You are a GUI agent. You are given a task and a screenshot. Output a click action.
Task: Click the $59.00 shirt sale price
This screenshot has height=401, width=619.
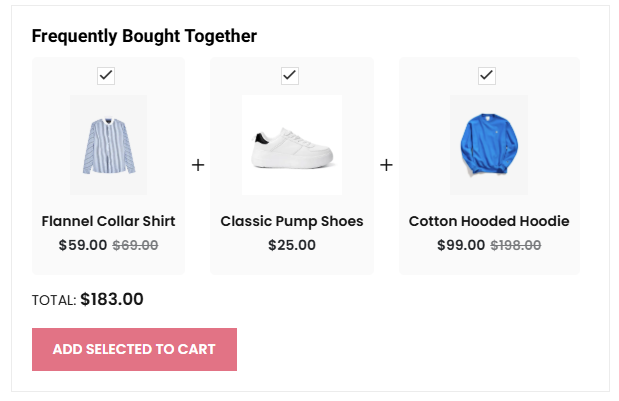(x=83, y=245)
